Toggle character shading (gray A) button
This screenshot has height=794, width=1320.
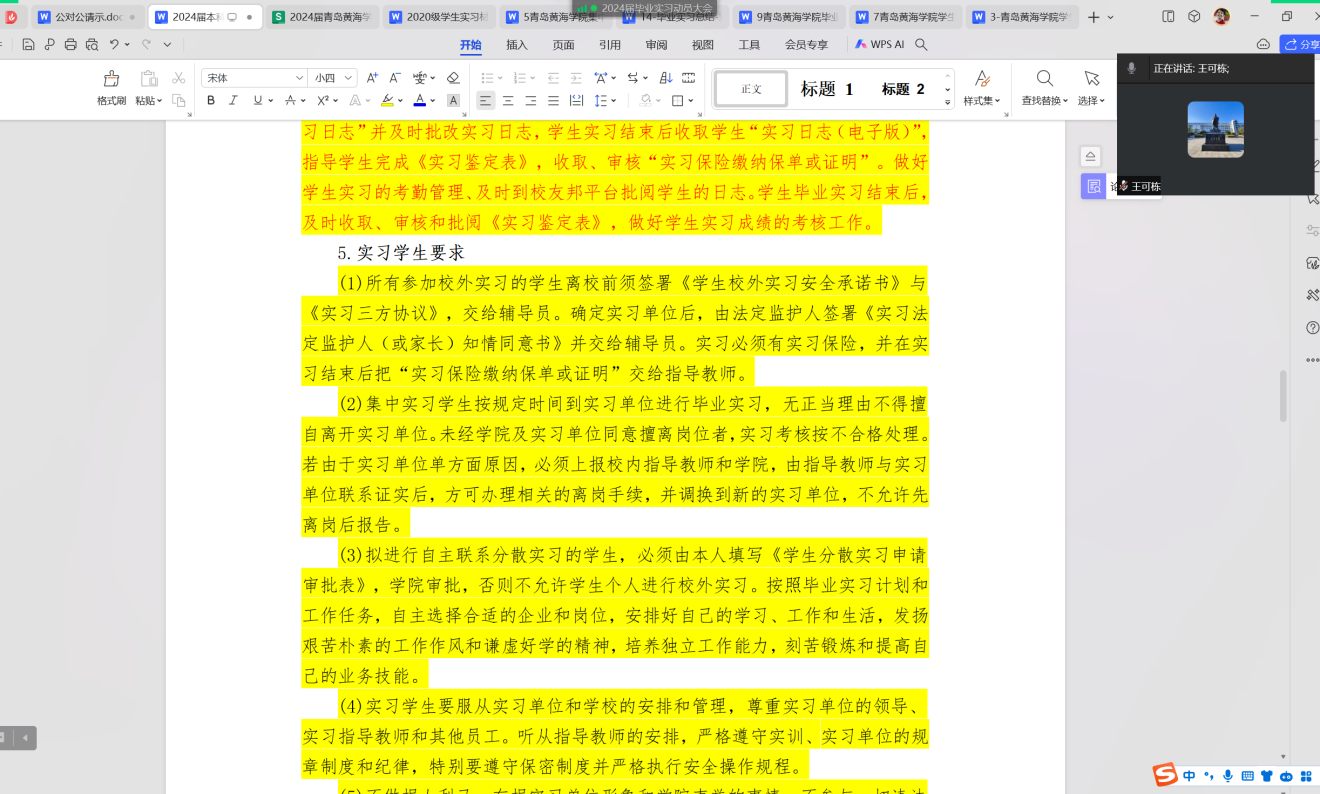453,100
